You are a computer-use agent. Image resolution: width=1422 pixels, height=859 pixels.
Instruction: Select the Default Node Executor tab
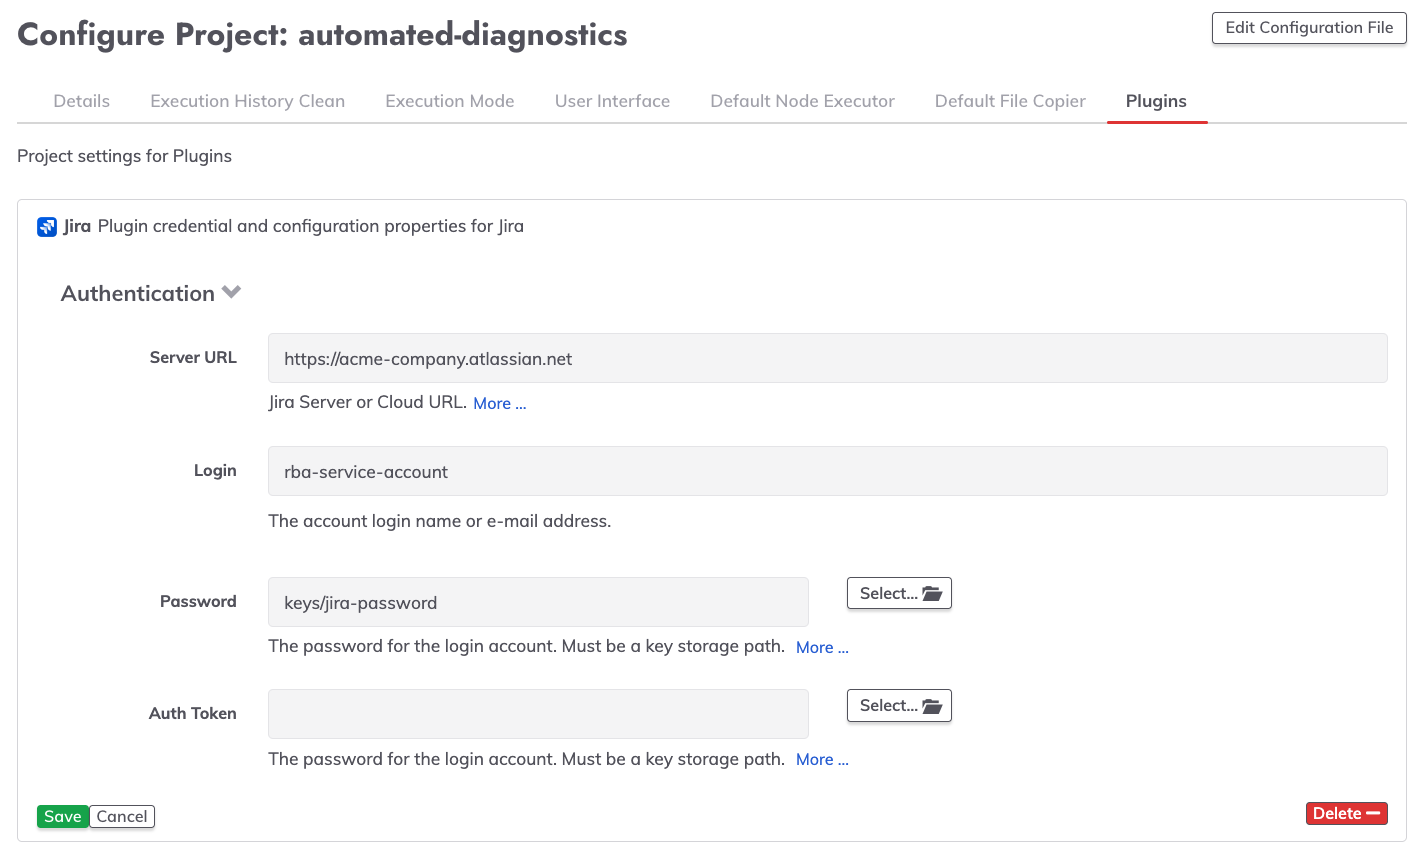tap(803, 101)
